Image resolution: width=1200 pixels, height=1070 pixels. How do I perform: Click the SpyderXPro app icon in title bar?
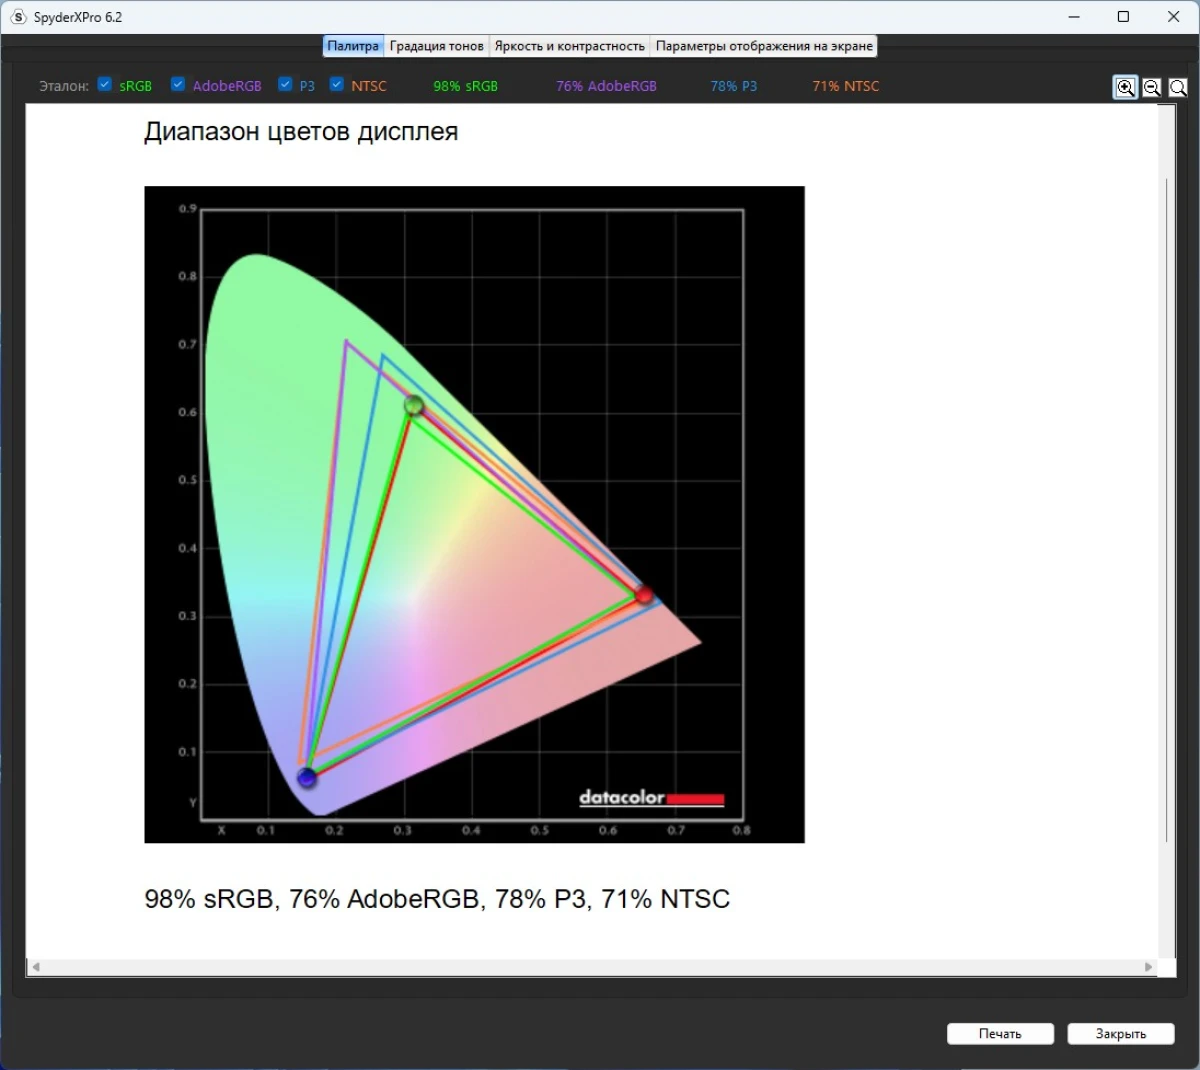(x=18, y=17)
